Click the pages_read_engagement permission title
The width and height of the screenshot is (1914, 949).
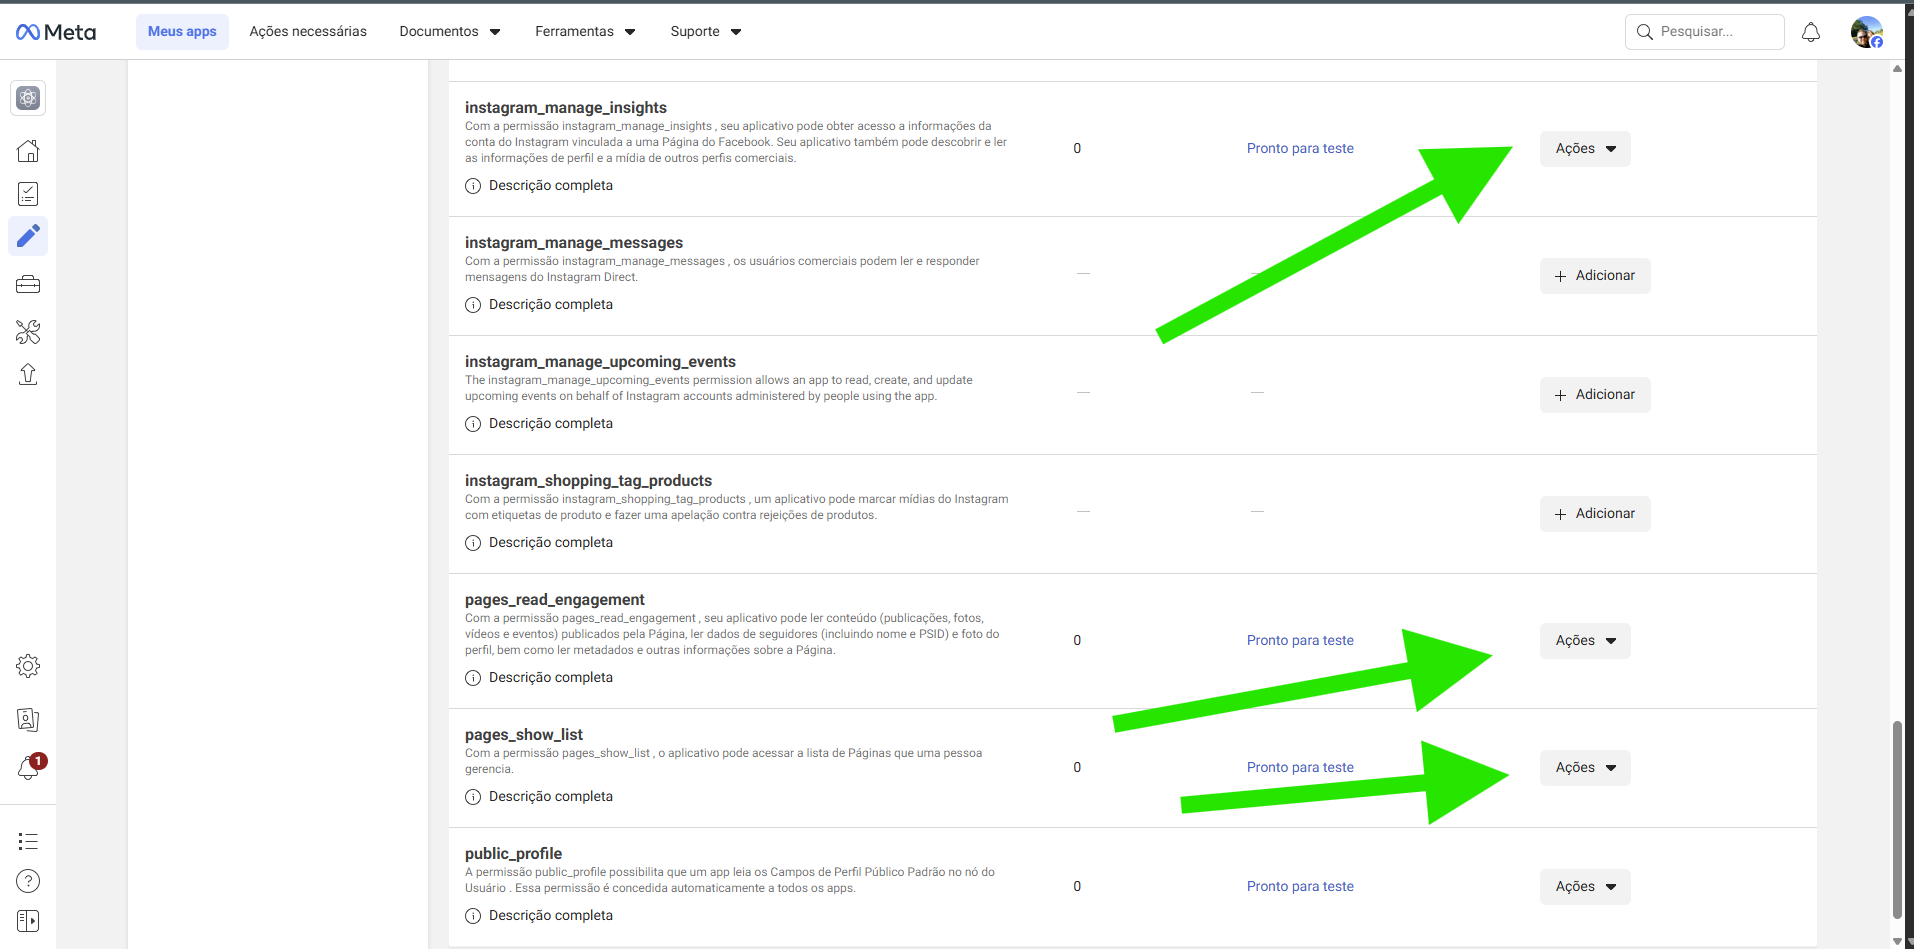pyautogui.click(x=555, y=600)
